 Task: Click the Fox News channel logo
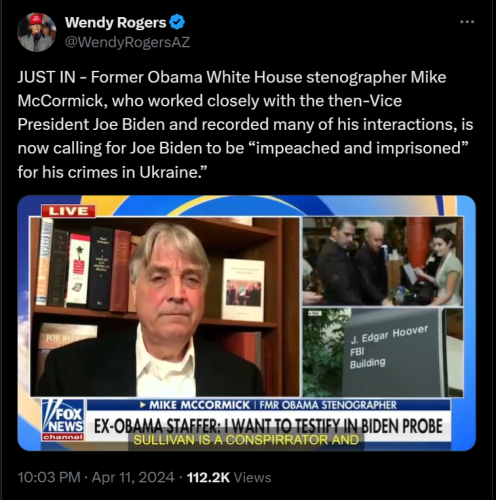63,420
